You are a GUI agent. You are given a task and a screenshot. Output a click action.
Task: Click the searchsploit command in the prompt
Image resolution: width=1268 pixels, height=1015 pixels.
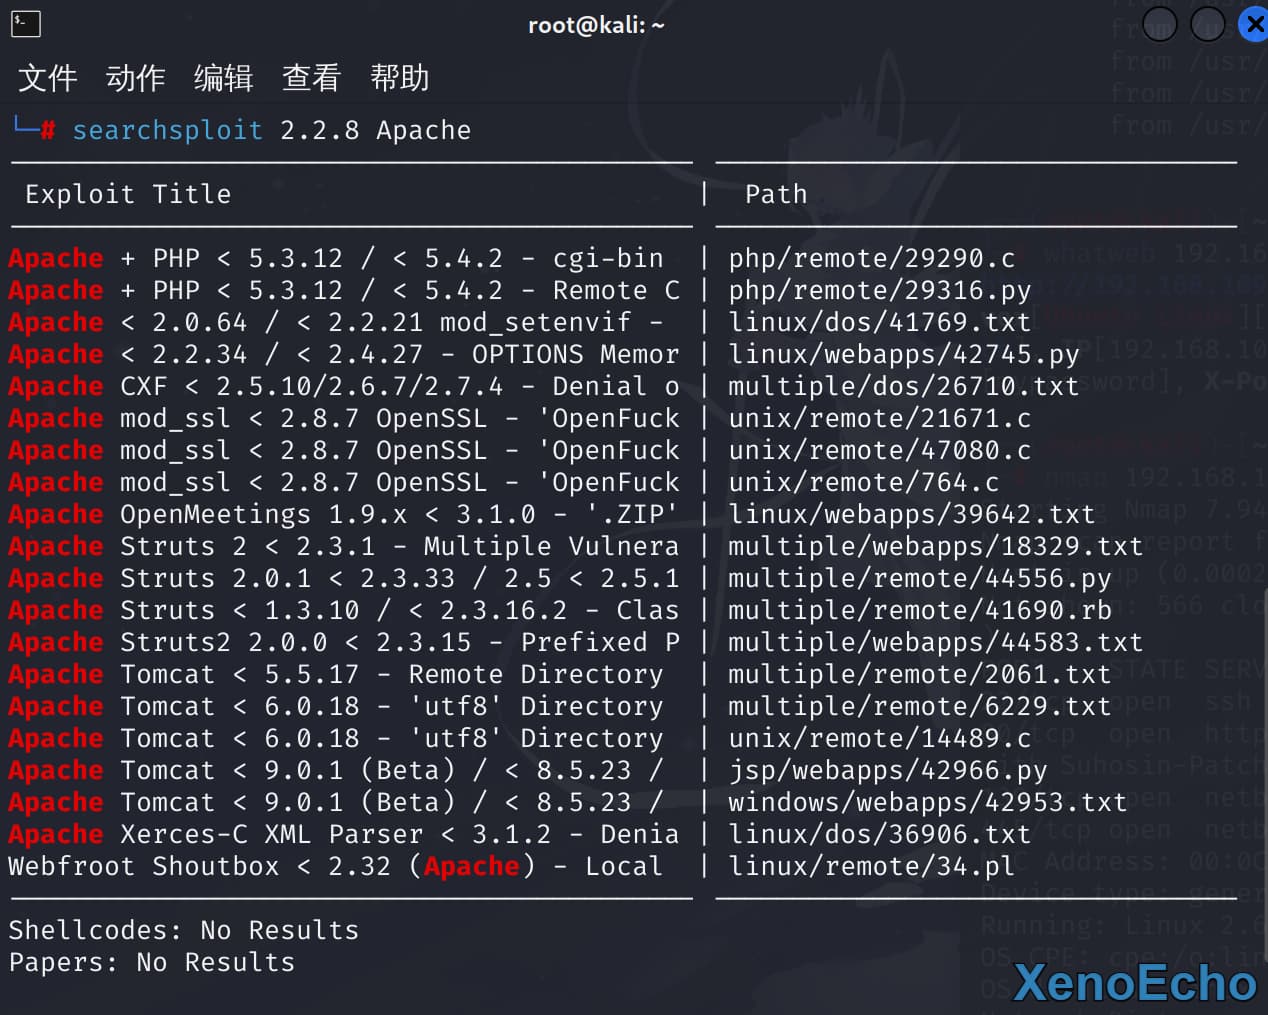(x=167, y=131)
